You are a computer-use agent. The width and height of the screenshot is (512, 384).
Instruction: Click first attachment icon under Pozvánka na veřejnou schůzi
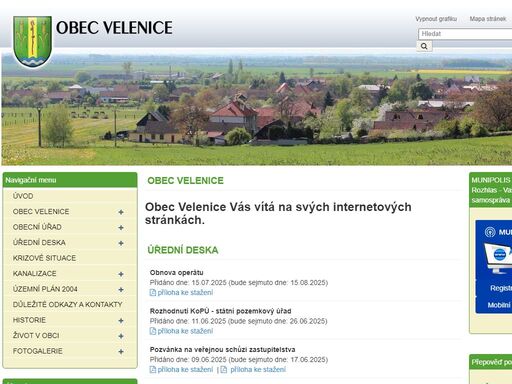[153, 369]
